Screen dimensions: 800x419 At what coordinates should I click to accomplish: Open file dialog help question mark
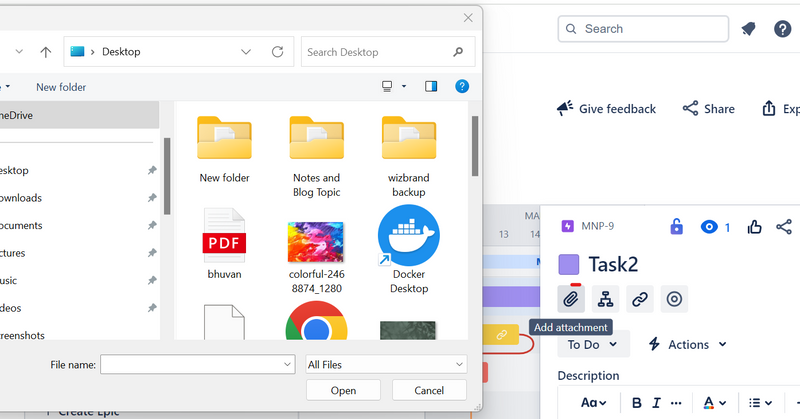click(462, 87)
